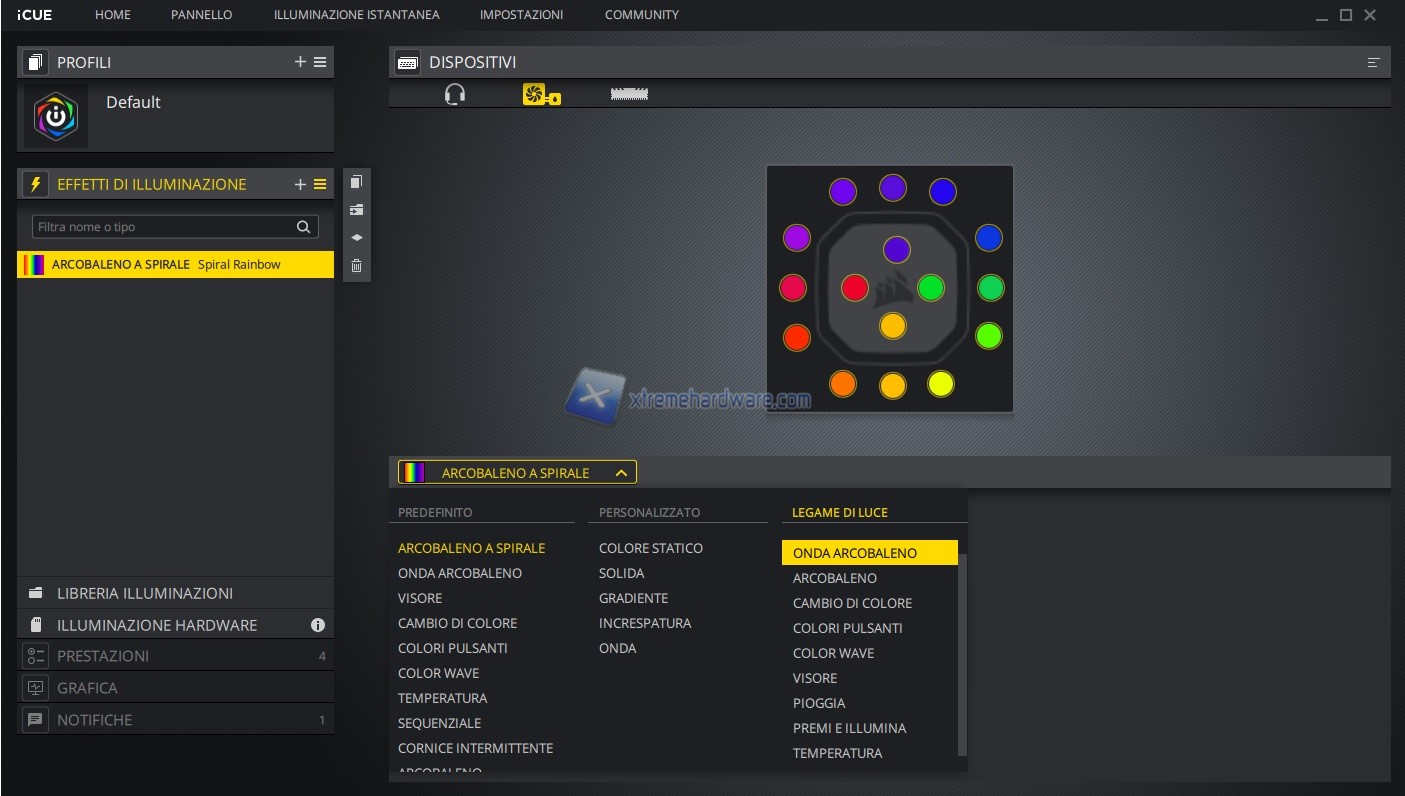This screenshot has width=1405, height=796.
Task: Select the Default profile thumbnail
Action: coord(56,117)
